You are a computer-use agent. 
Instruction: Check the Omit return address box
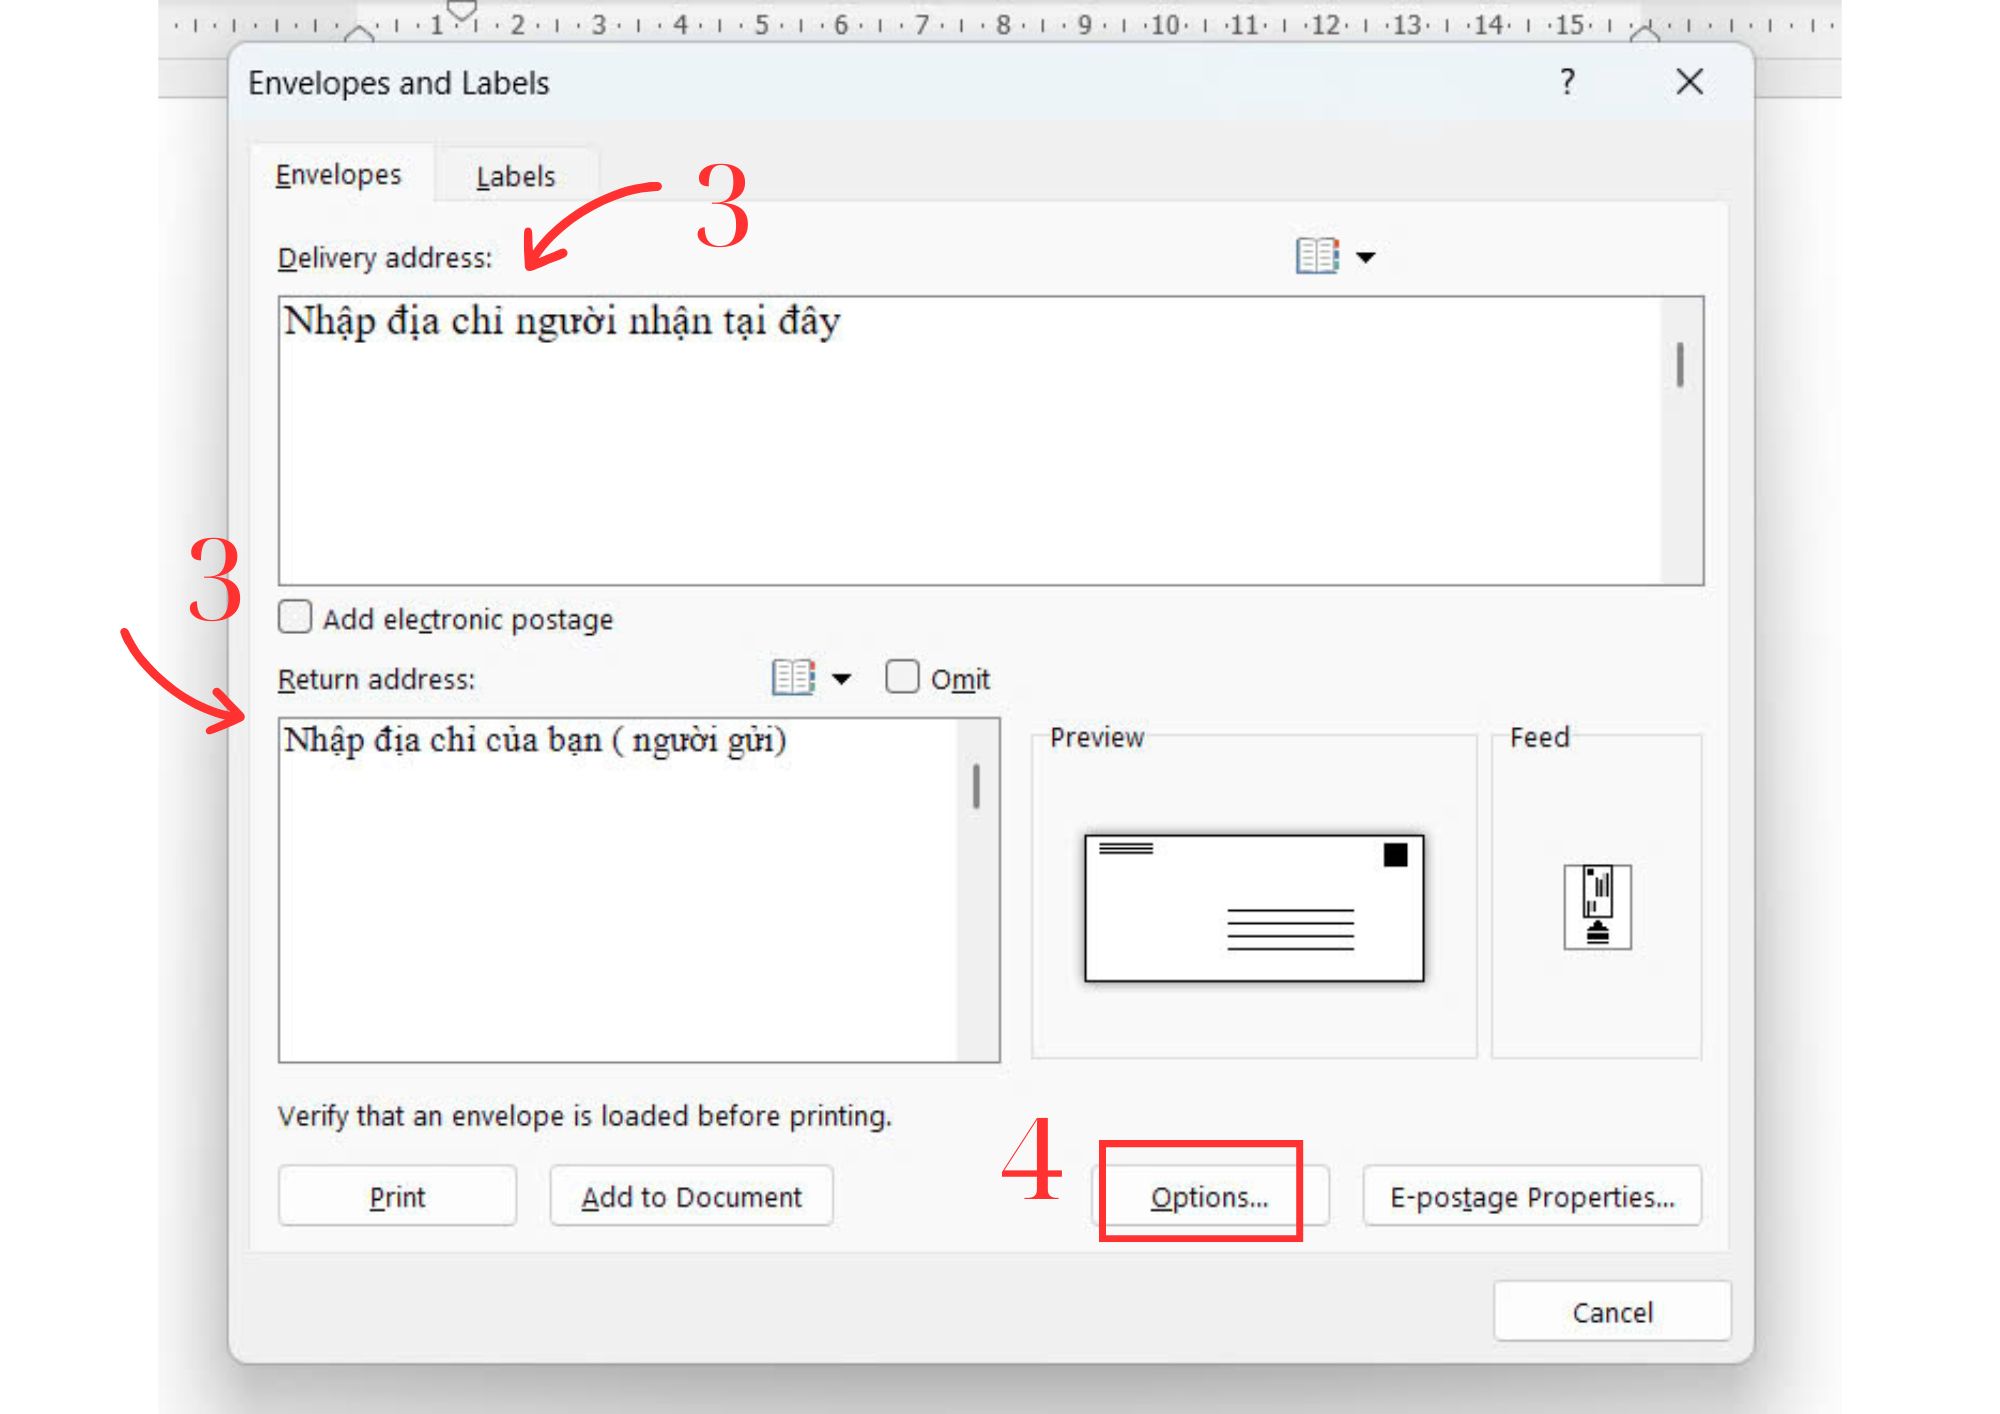(902, 677)
